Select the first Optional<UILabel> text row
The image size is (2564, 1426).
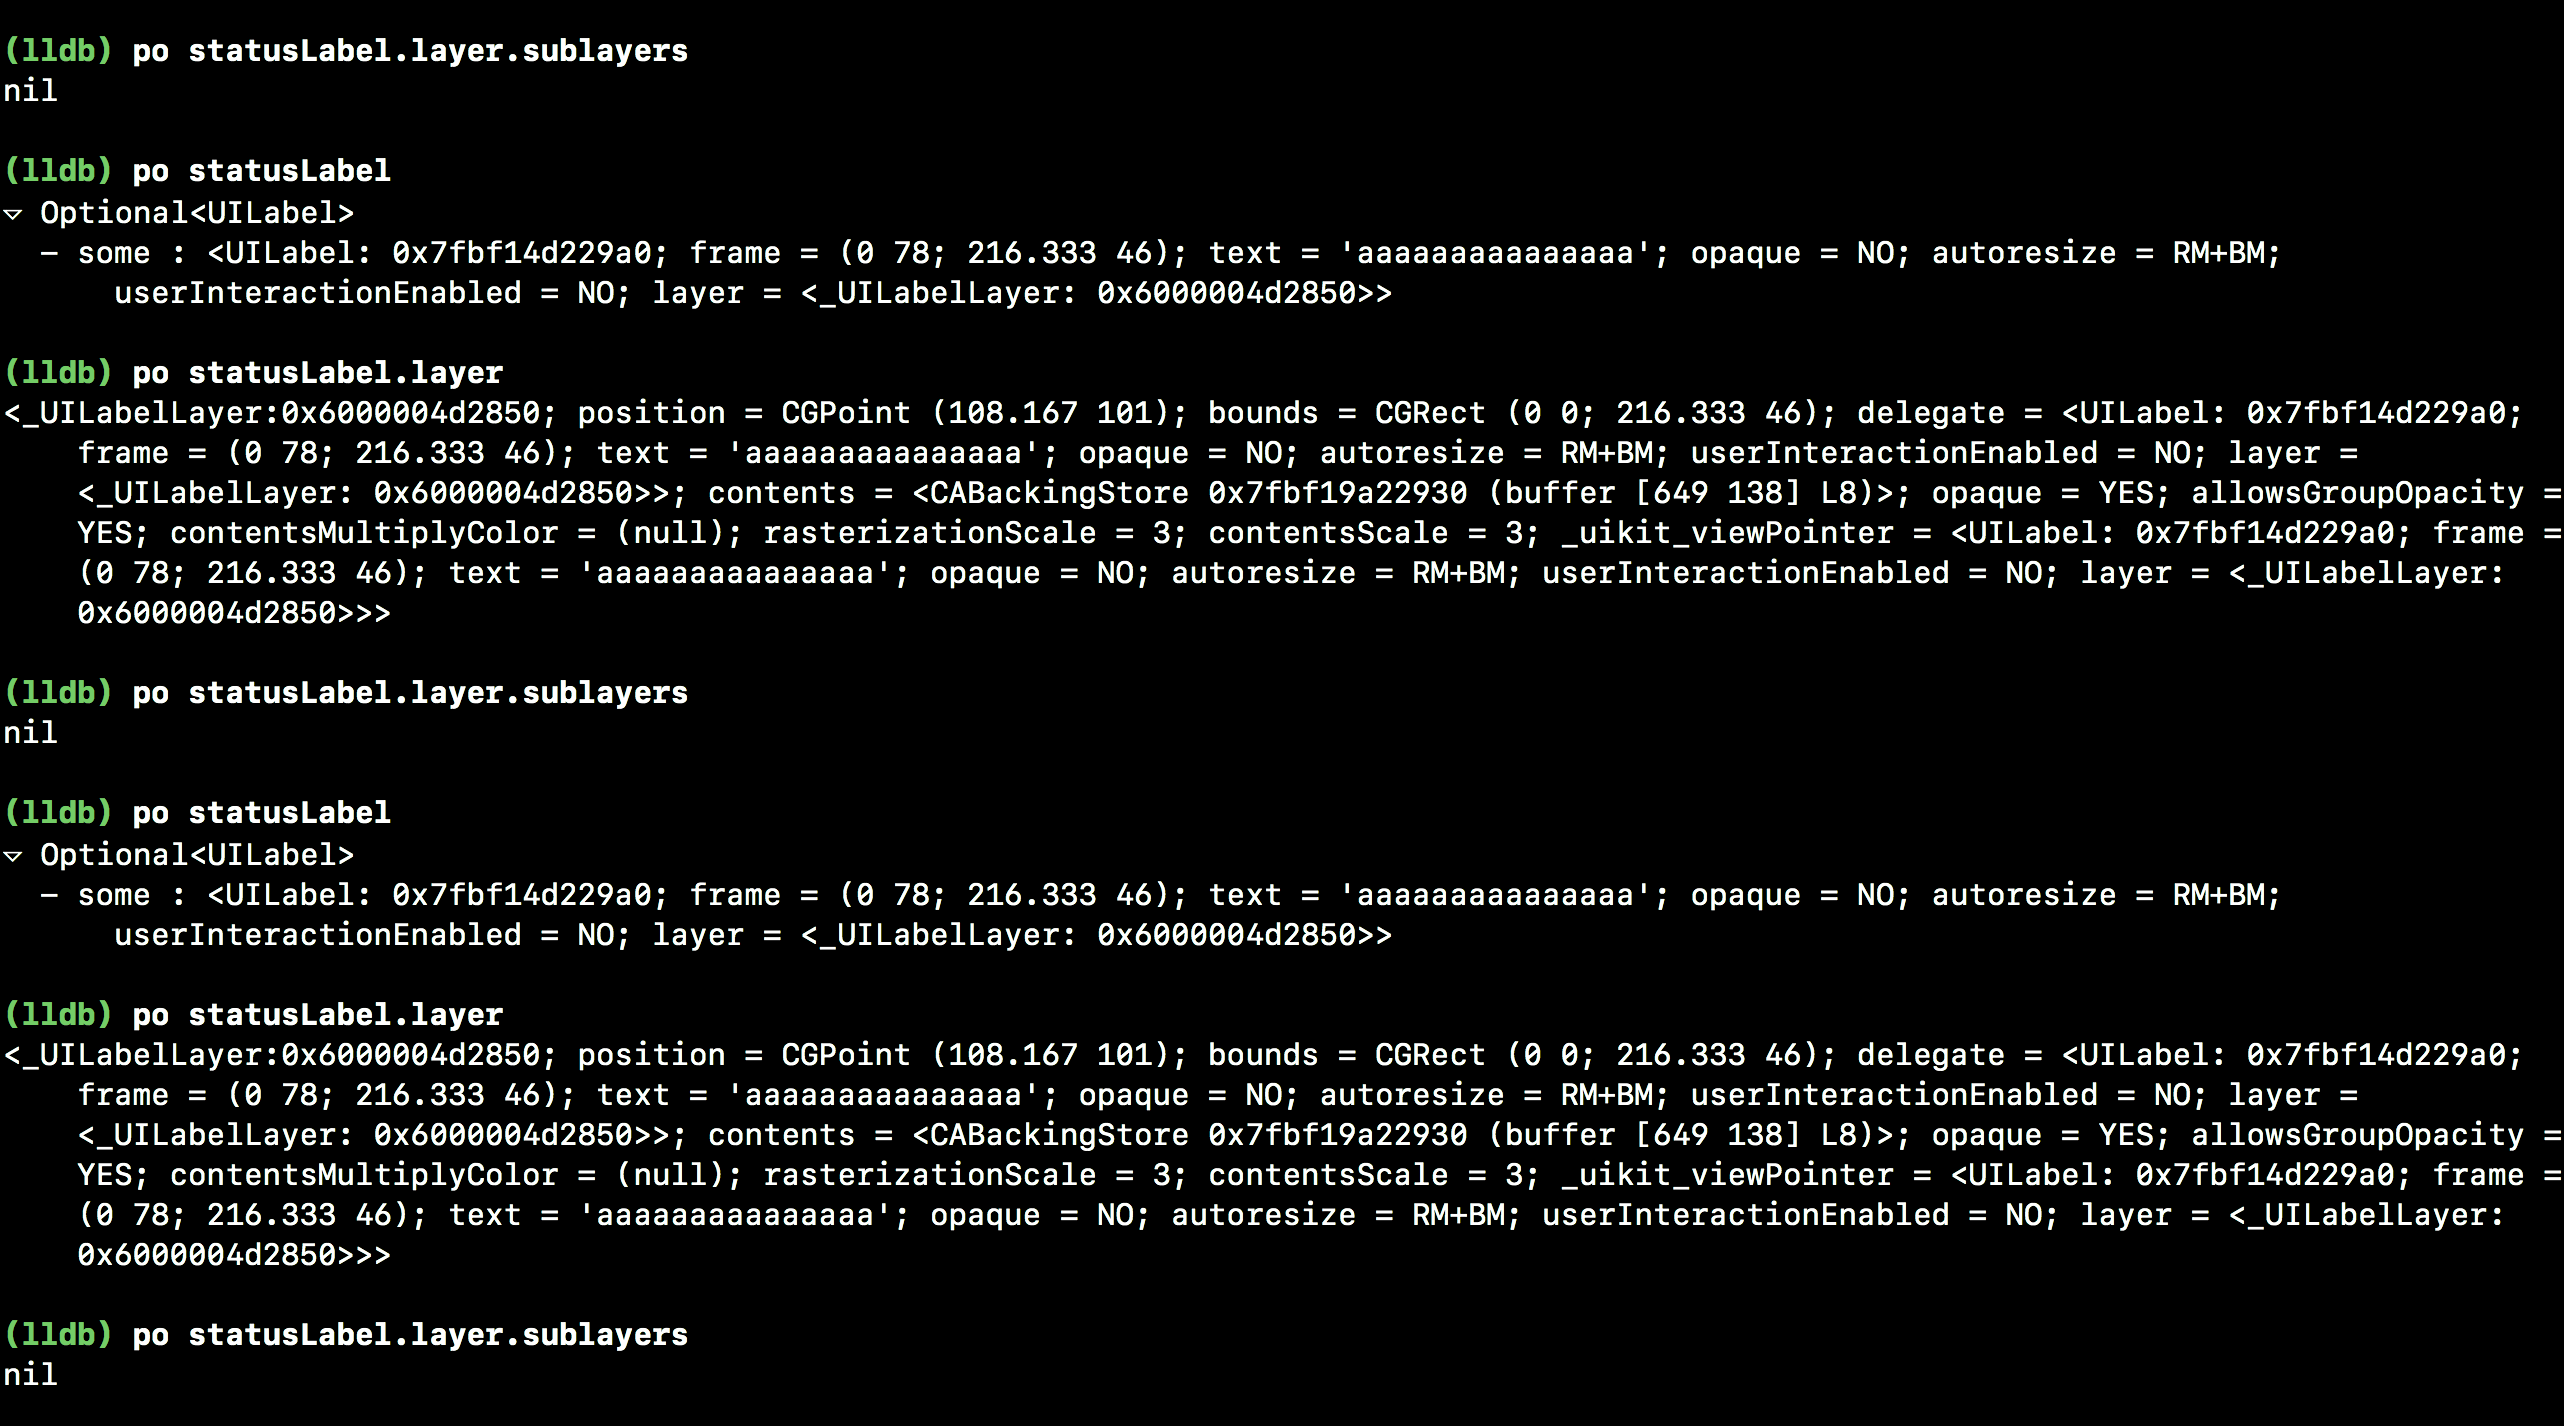coord(197,213)
